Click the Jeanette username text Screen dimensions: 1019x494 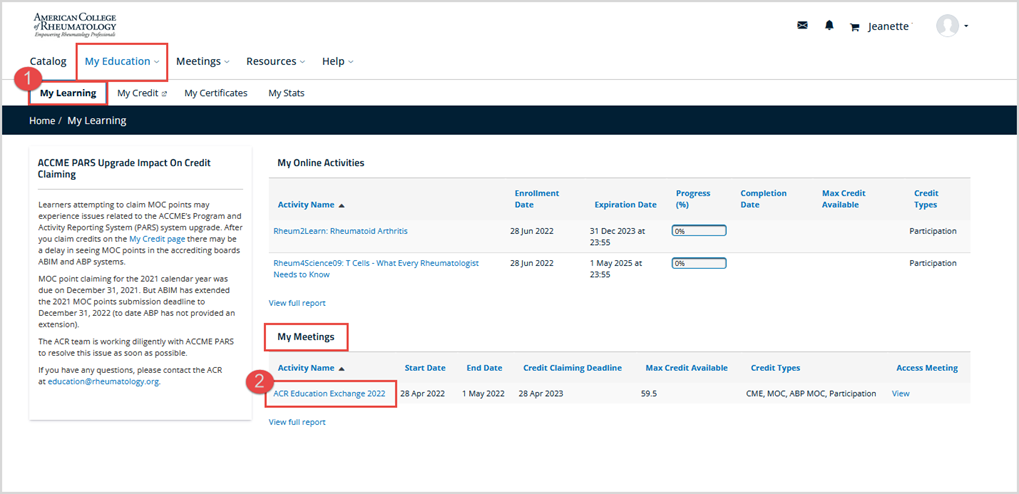[x=888, y=27]
